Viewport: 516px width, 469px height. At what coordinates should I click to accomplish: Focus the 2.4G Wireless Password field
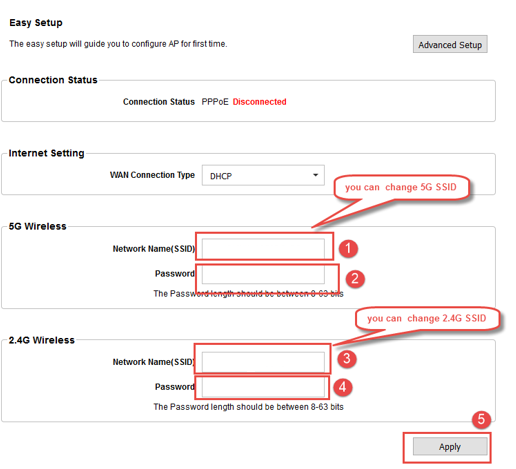point(263,387)
